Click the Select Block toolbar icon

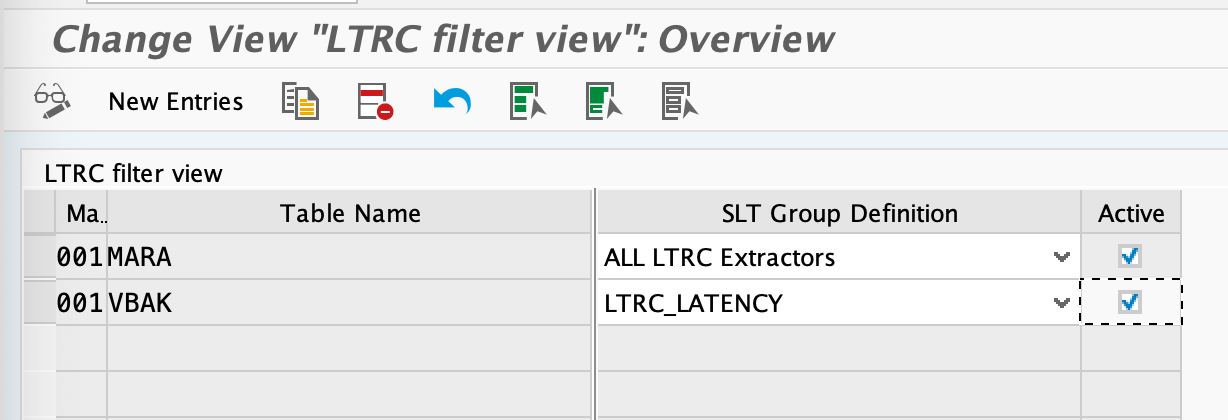[603, 101]
